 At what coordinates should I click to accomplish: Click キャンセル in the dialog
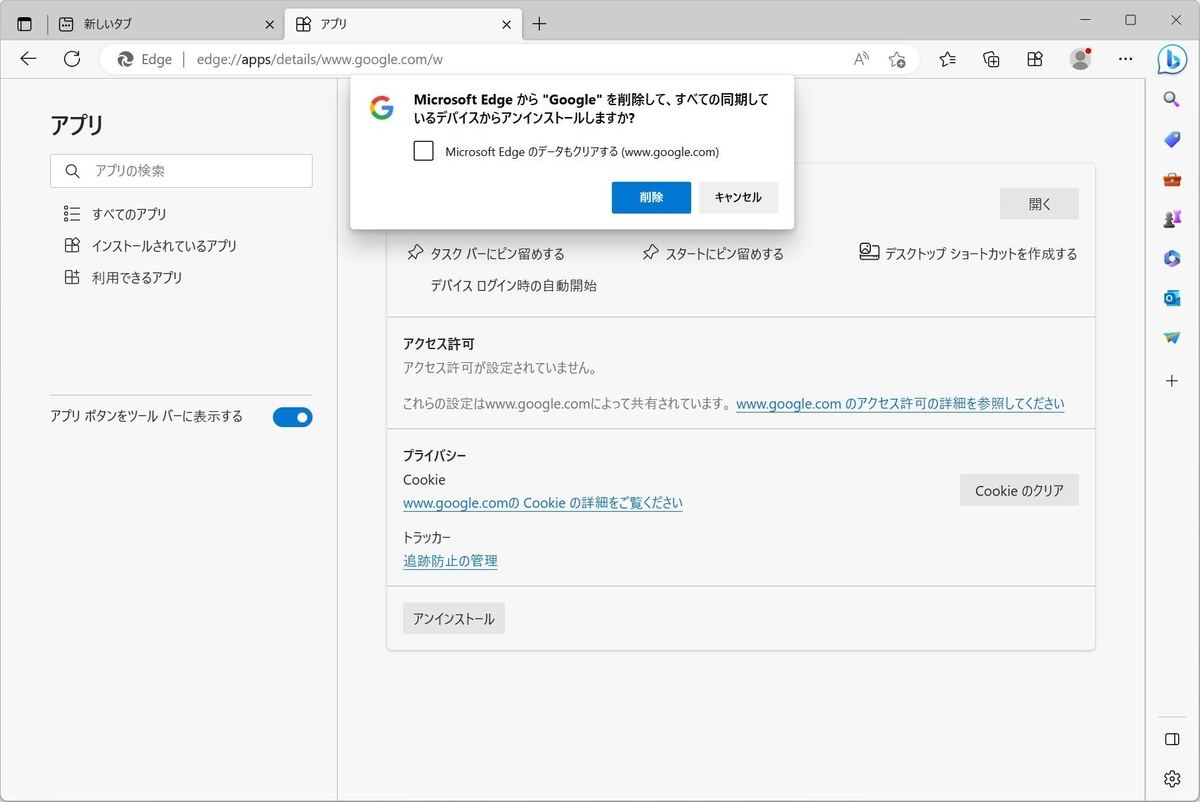point(738,197)
